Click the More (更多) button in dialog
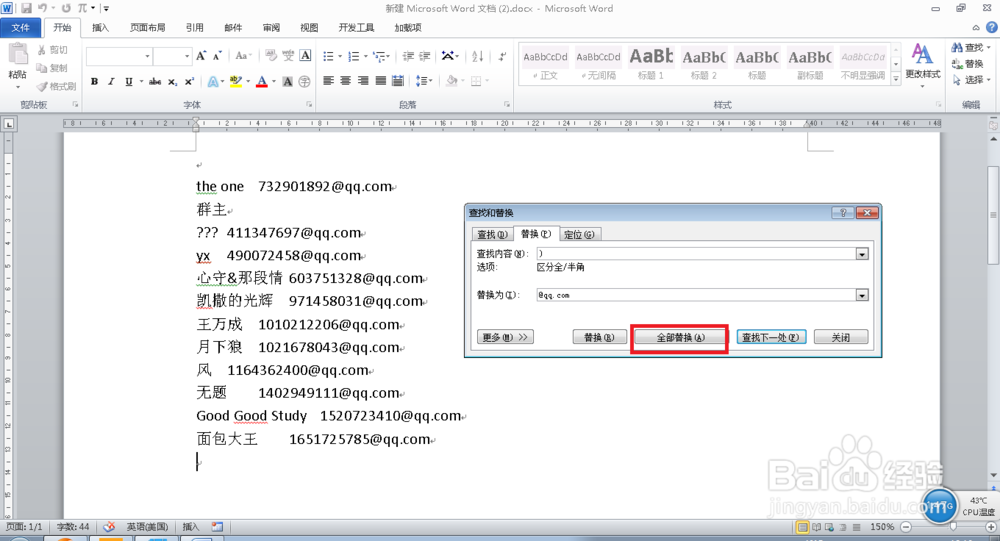This screenshot has height=541, width=1000. [x=505, y=337]
